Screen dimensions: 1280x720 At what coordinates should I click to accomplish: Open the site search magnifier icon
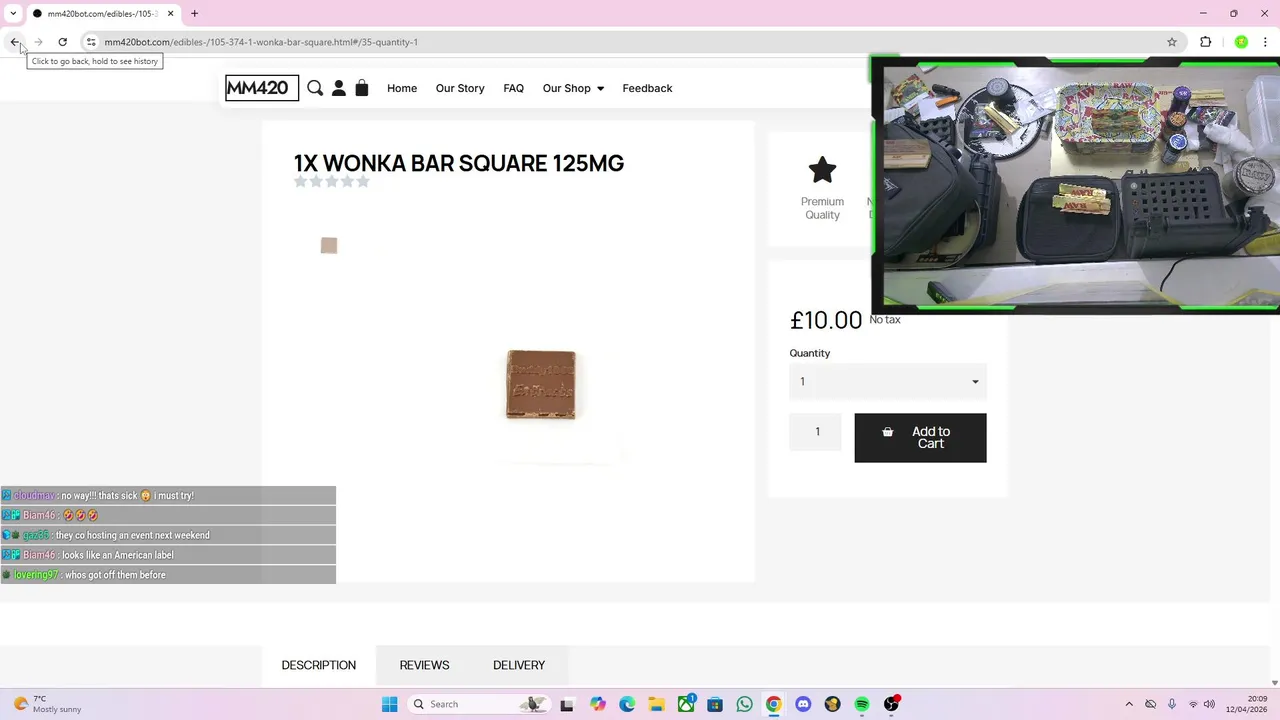315,88
